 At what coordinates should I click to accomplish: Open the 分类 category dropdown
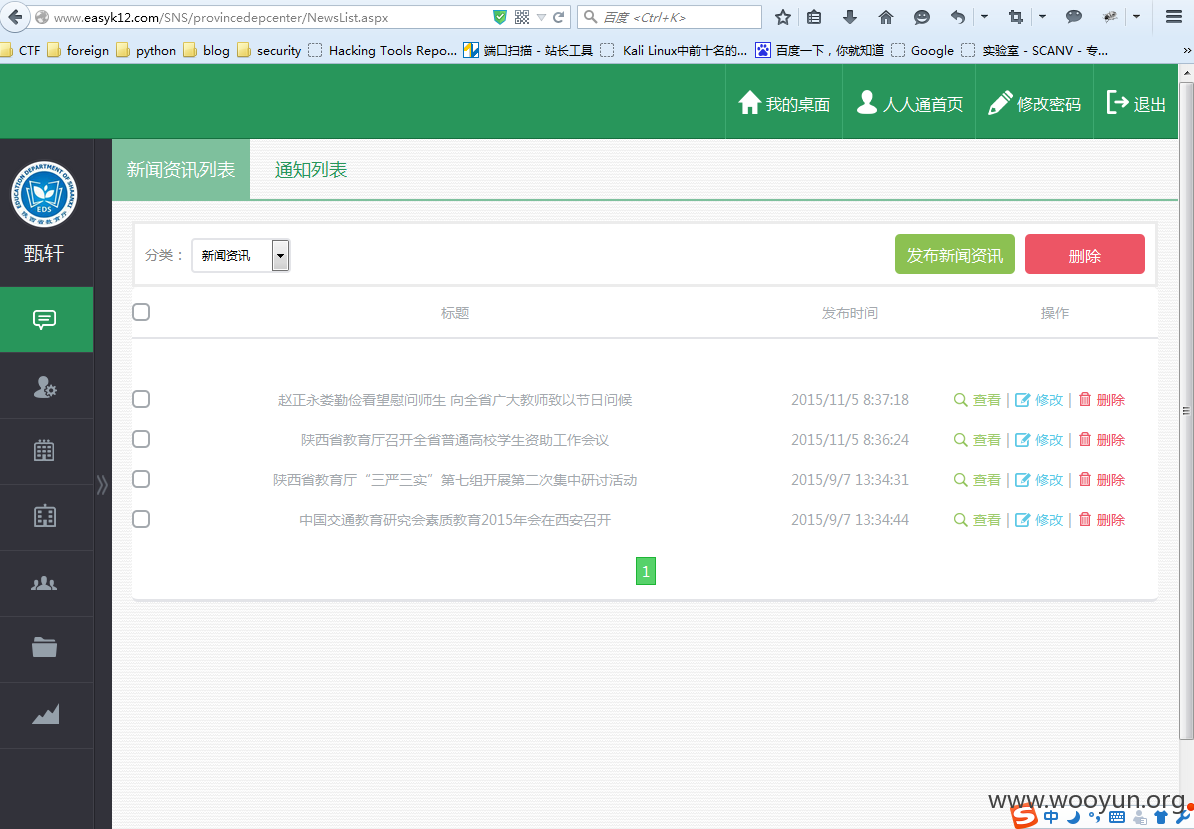(240, 255)
